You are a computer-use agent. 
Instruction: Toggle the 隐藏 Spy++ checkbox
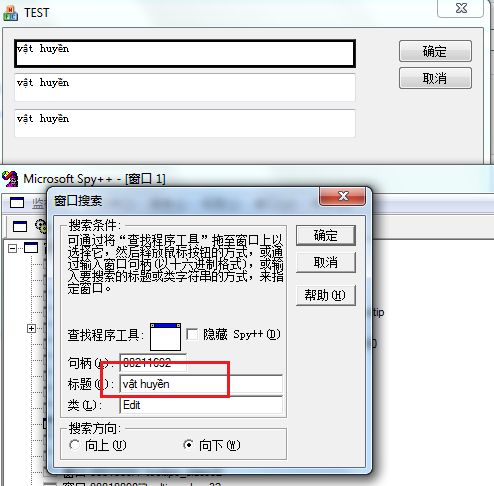point(192,334)
